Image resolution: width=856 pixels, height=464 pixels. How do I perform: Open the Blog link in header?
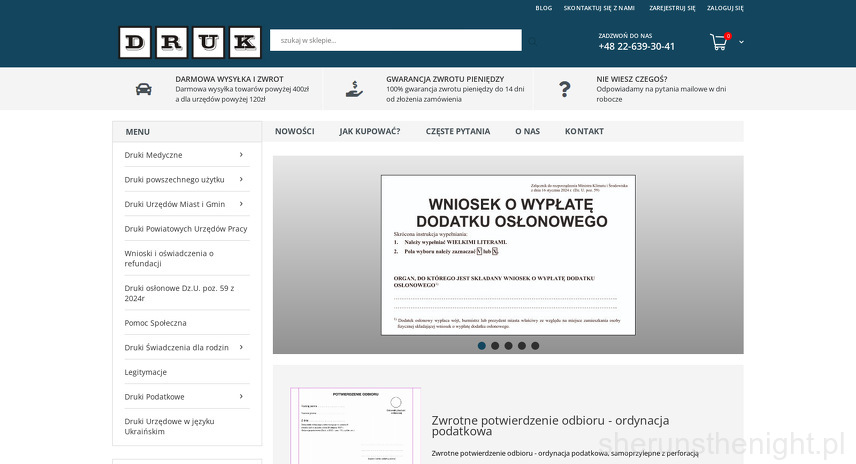pyautogui.click(x=543, y=8)
